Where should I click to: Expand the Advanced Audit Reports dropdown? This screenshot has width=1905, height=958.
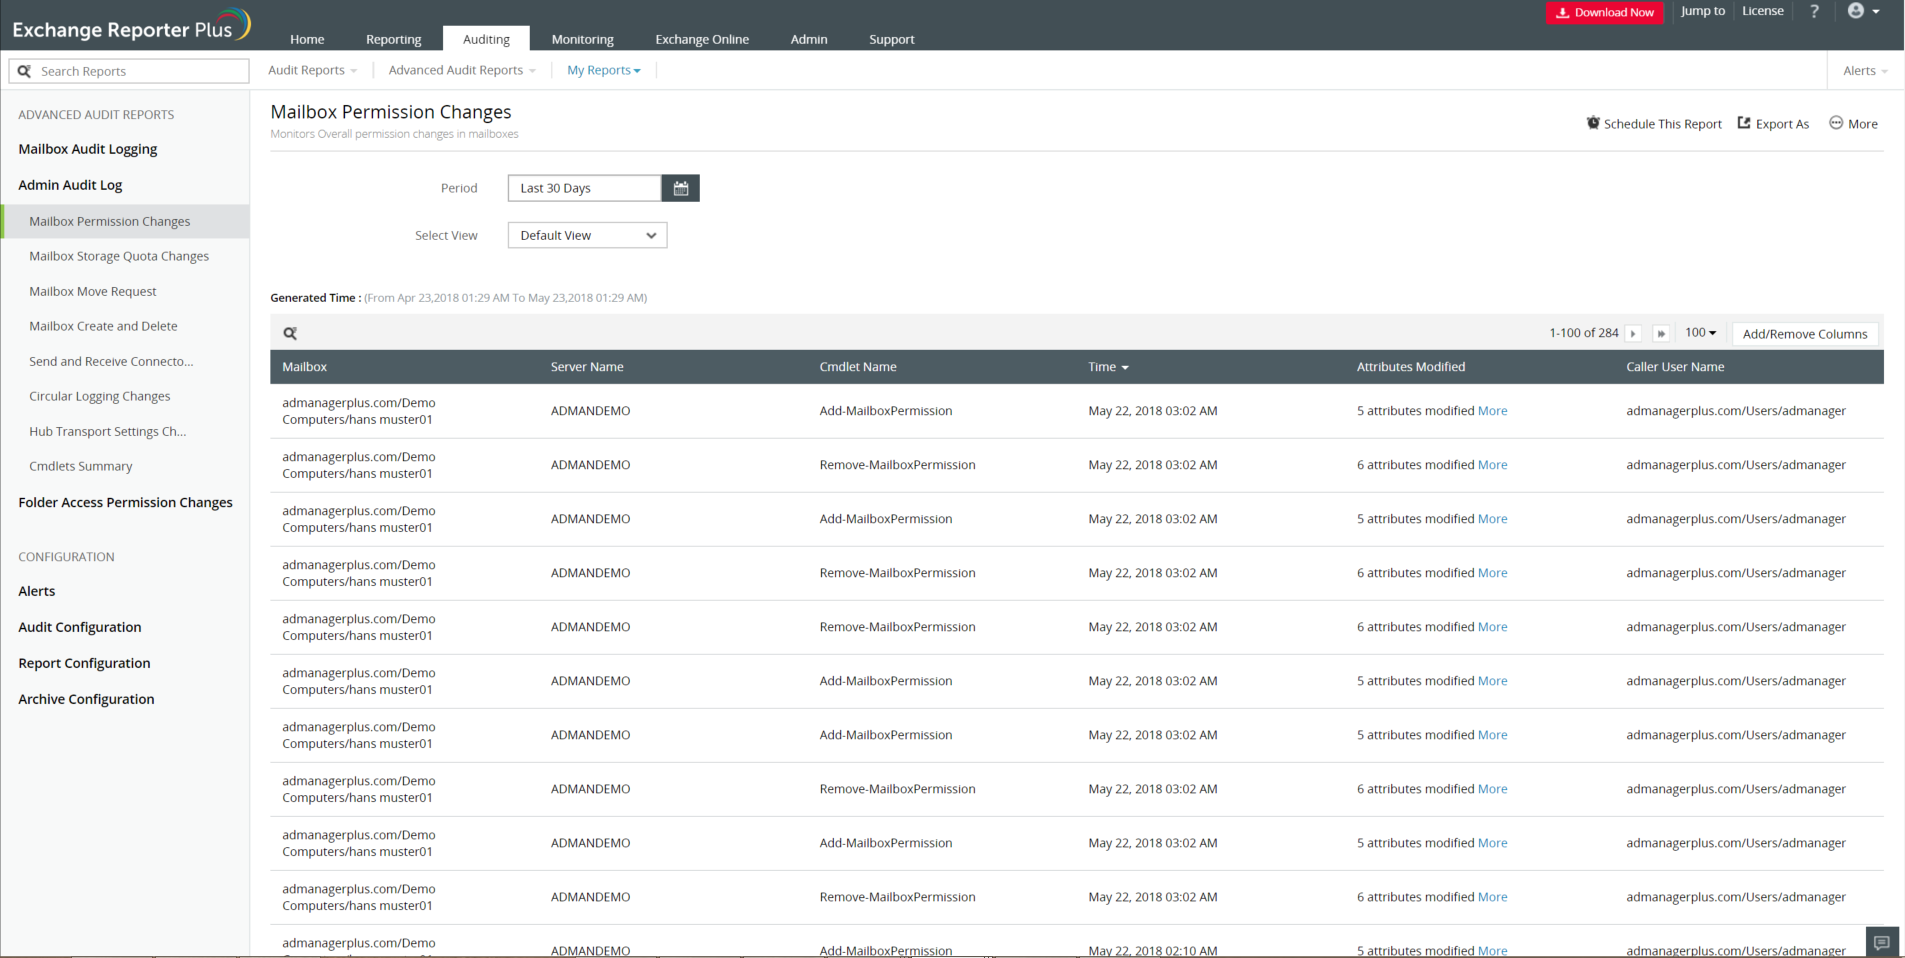click(x=462, y=70)
